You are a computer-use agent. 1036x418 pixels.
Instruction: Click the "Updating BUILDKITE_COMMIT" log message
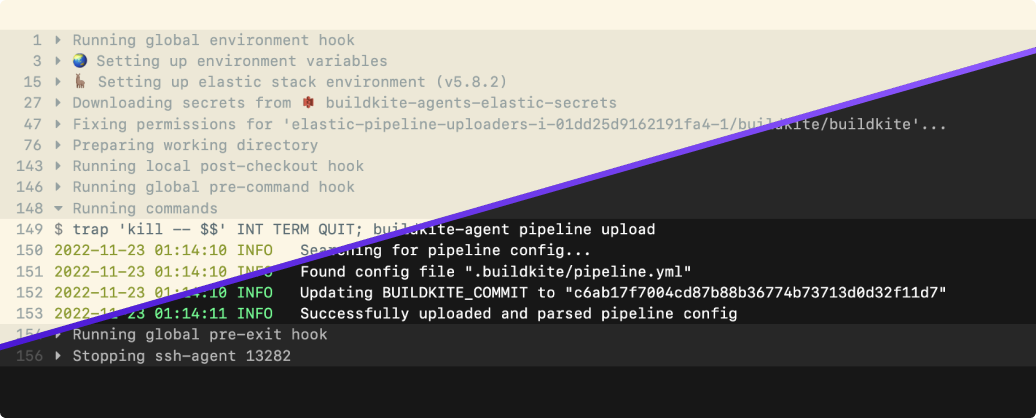622,292
